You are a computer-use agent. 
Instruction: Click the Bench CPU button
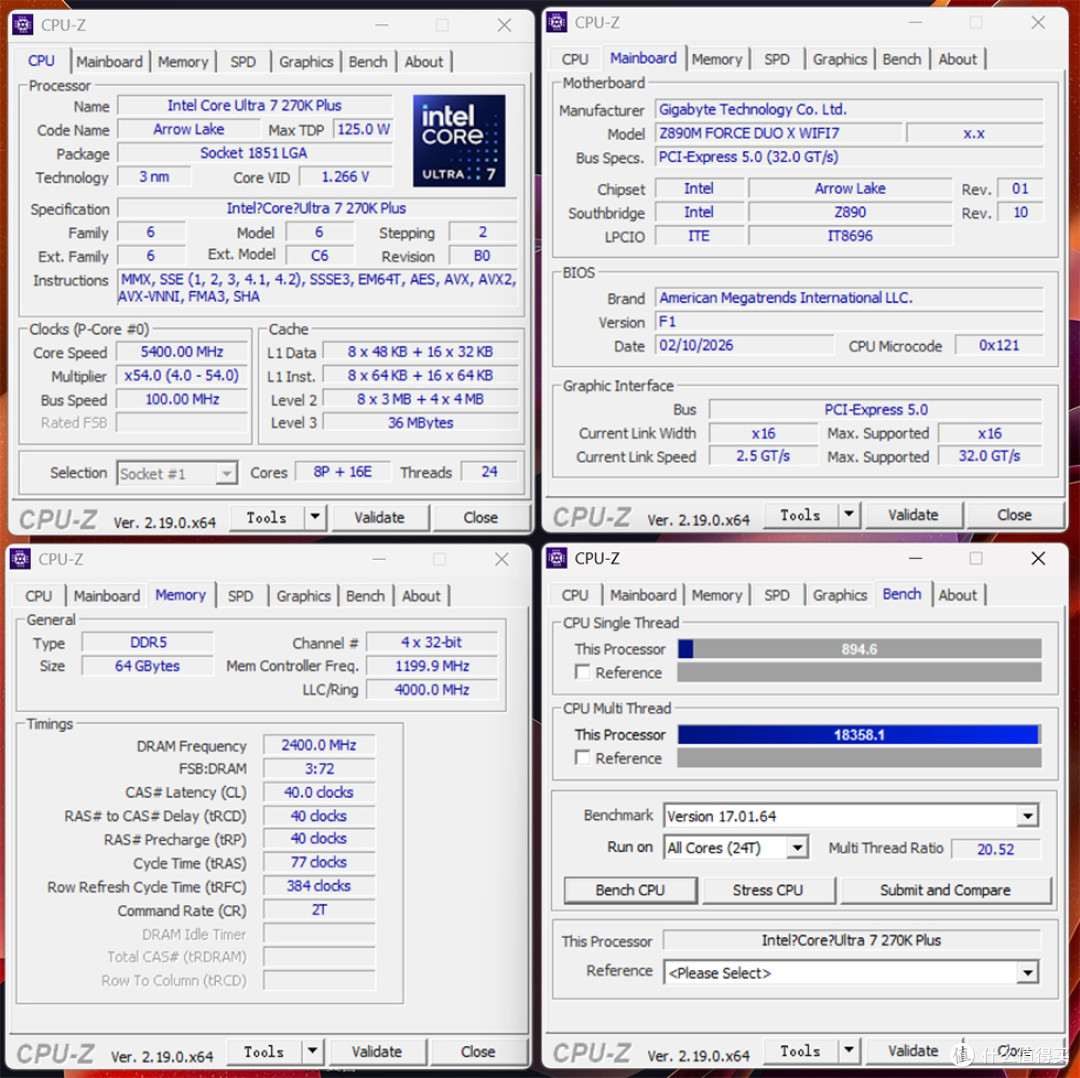pyautogui.click(x=630, y=889)
